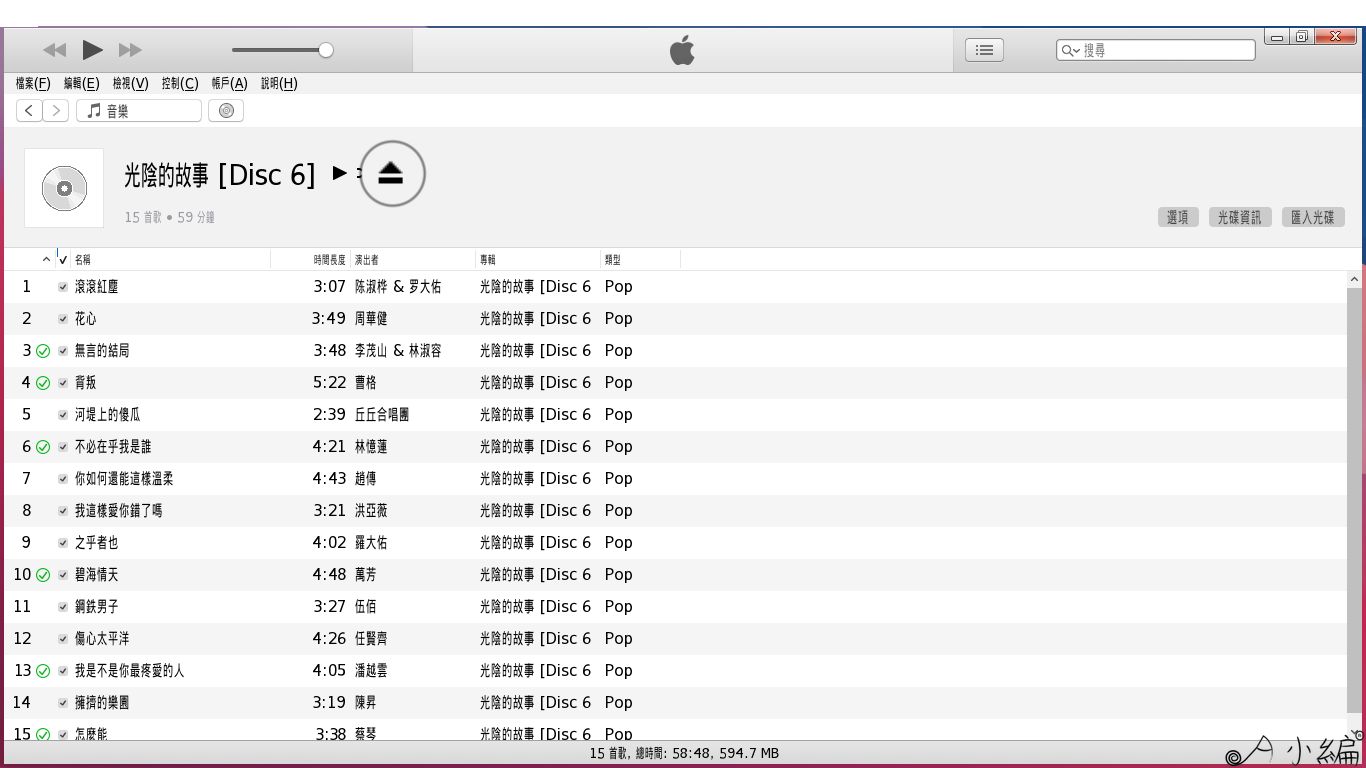Click the sort direction arrow in the list header

click(46, 260)
